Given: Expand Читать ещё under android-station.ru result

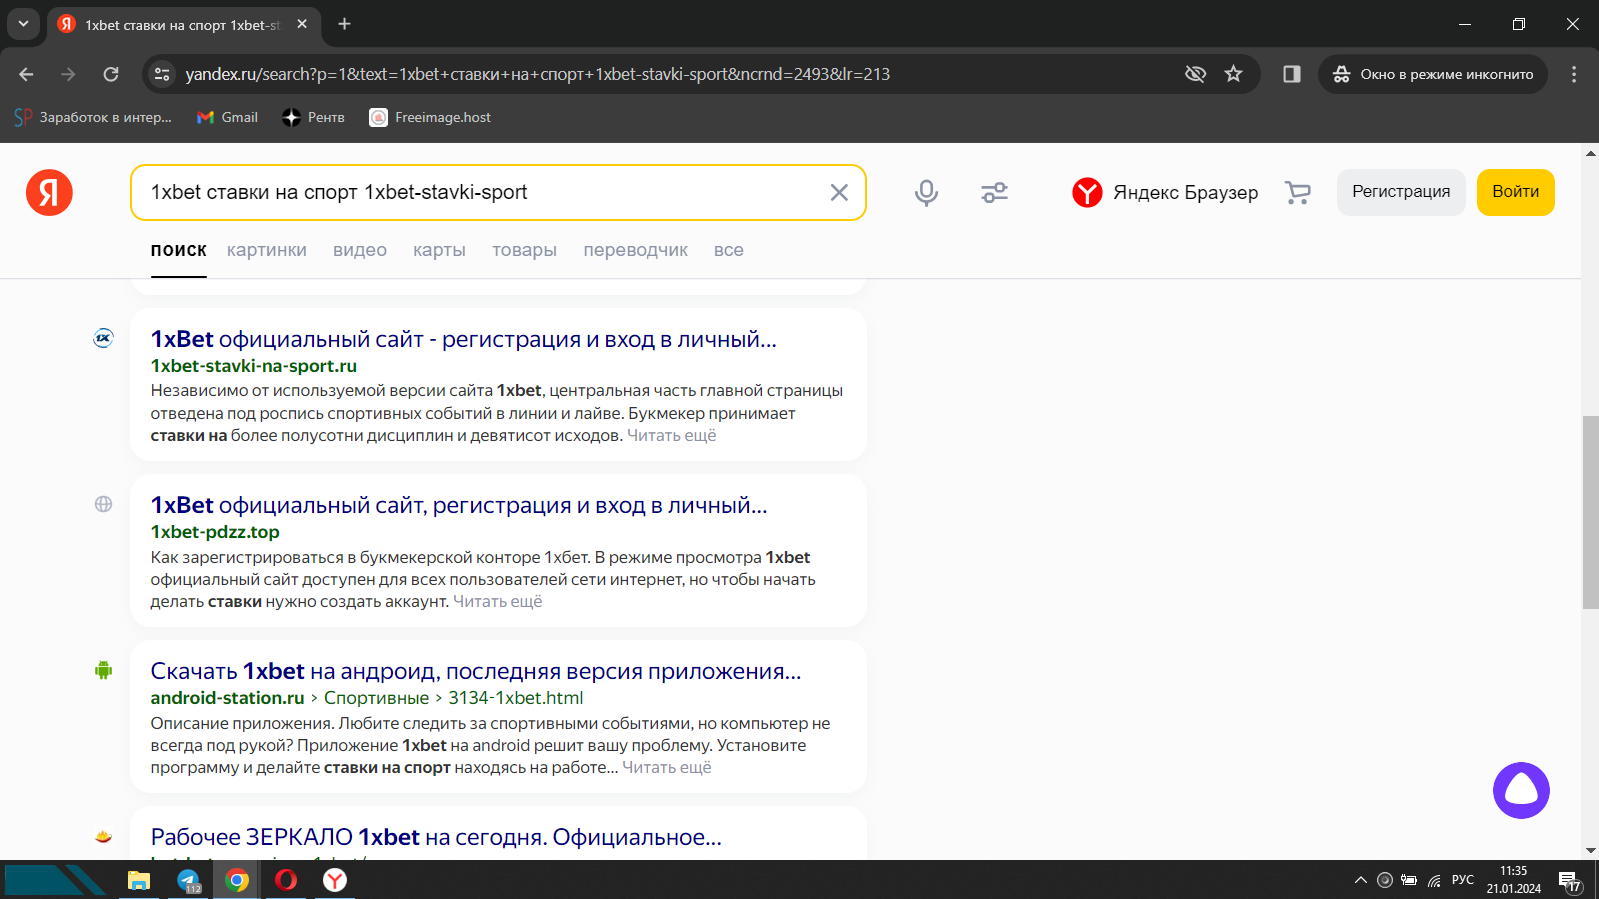Looking at the screenshot, I should [x=667, y=767].
